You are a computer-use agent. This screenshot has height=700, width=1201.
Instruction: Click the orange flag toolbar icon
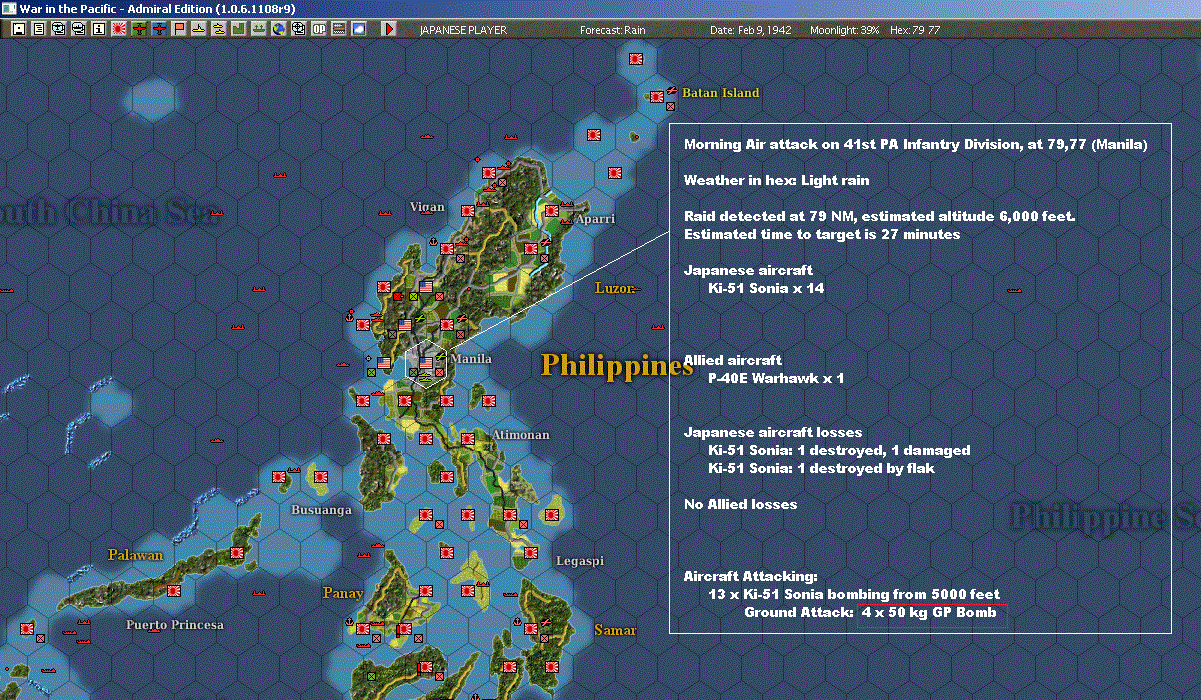click(x=179, y=29)
